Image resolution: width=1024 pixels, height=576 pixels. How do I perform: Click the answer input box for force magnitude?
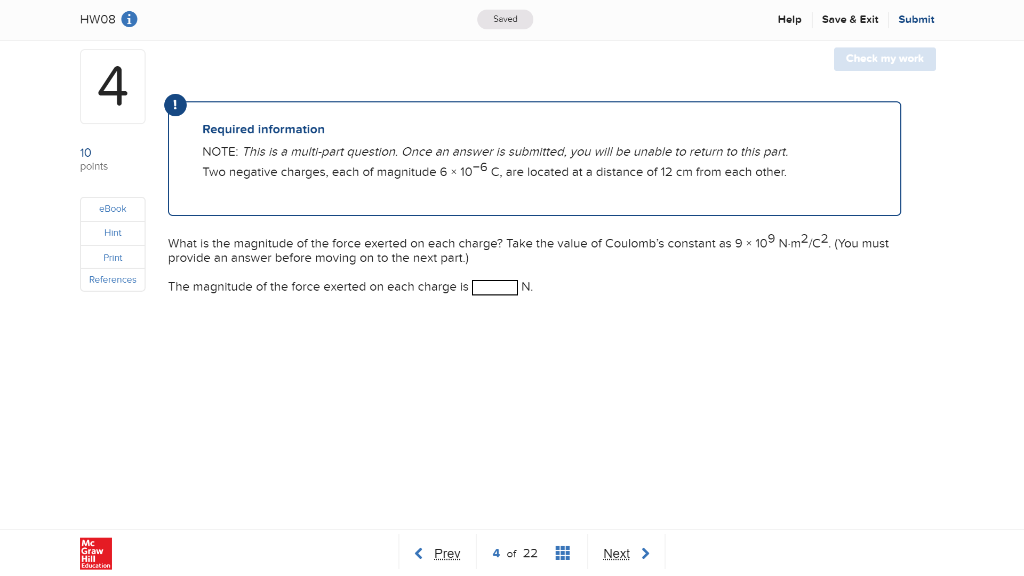click(x=495, y=287)
